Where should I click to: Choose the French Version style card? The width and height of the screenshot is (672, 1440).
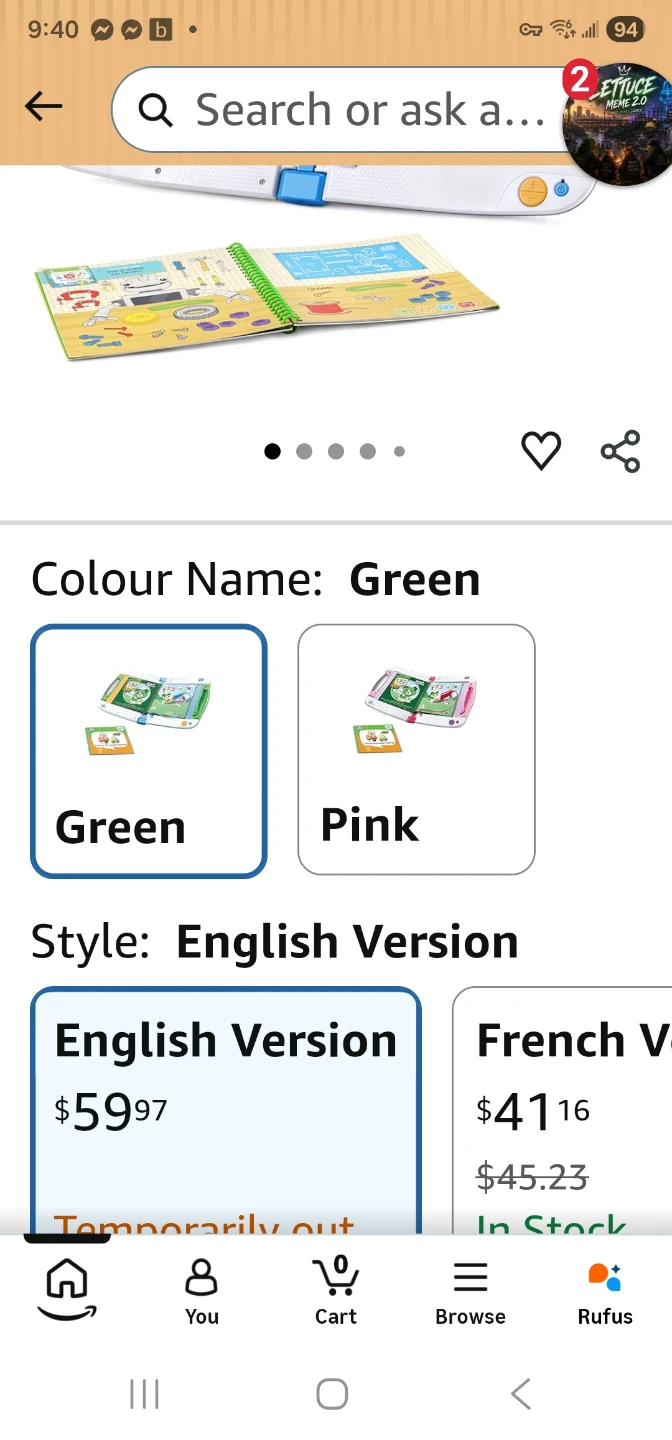[562, 1110]
